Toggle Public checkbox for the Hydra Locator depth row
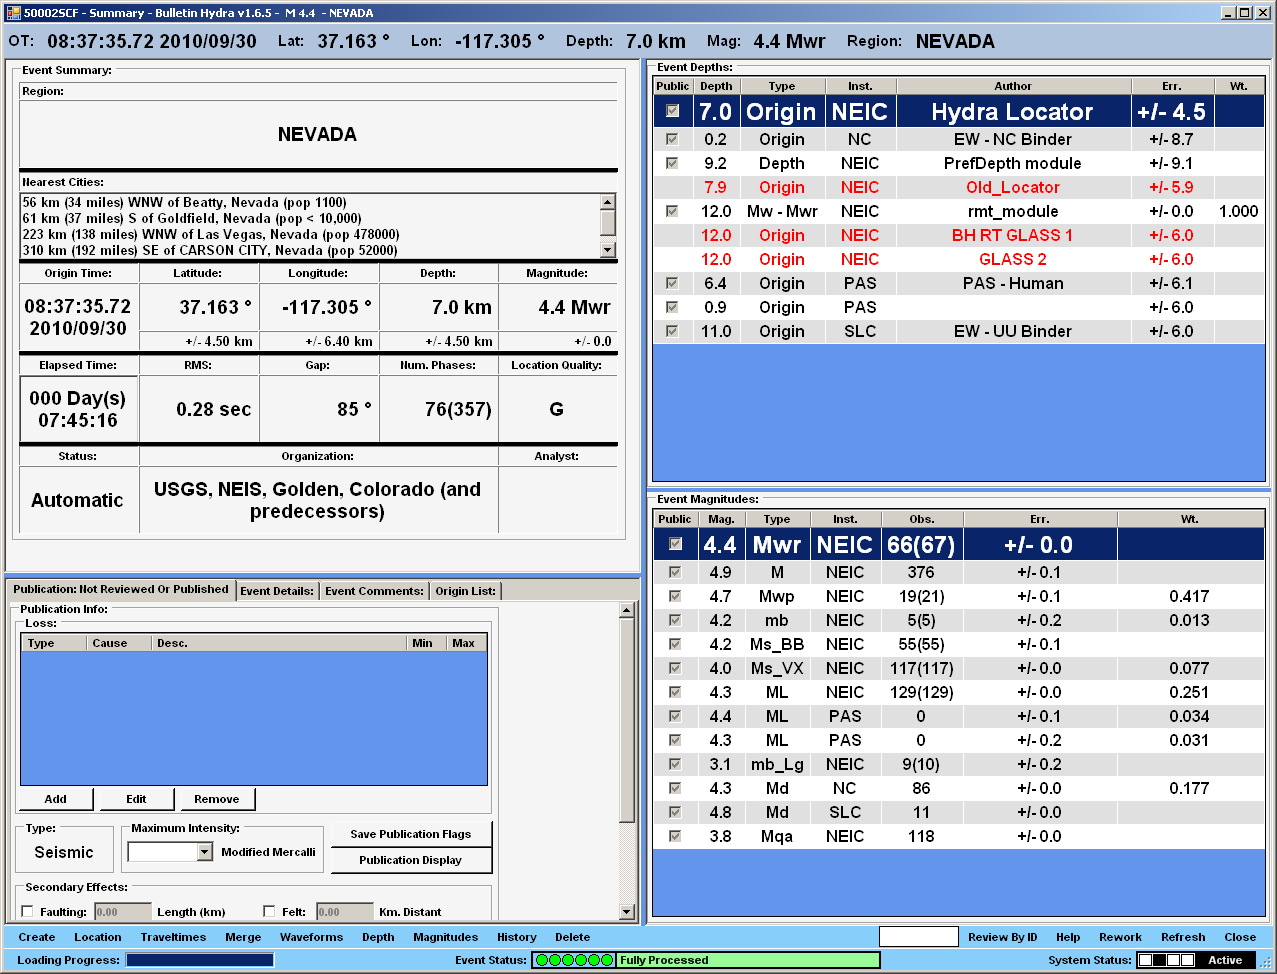Screen dimensions: 1277x974 pyautogui.click(x=673, y=111)
